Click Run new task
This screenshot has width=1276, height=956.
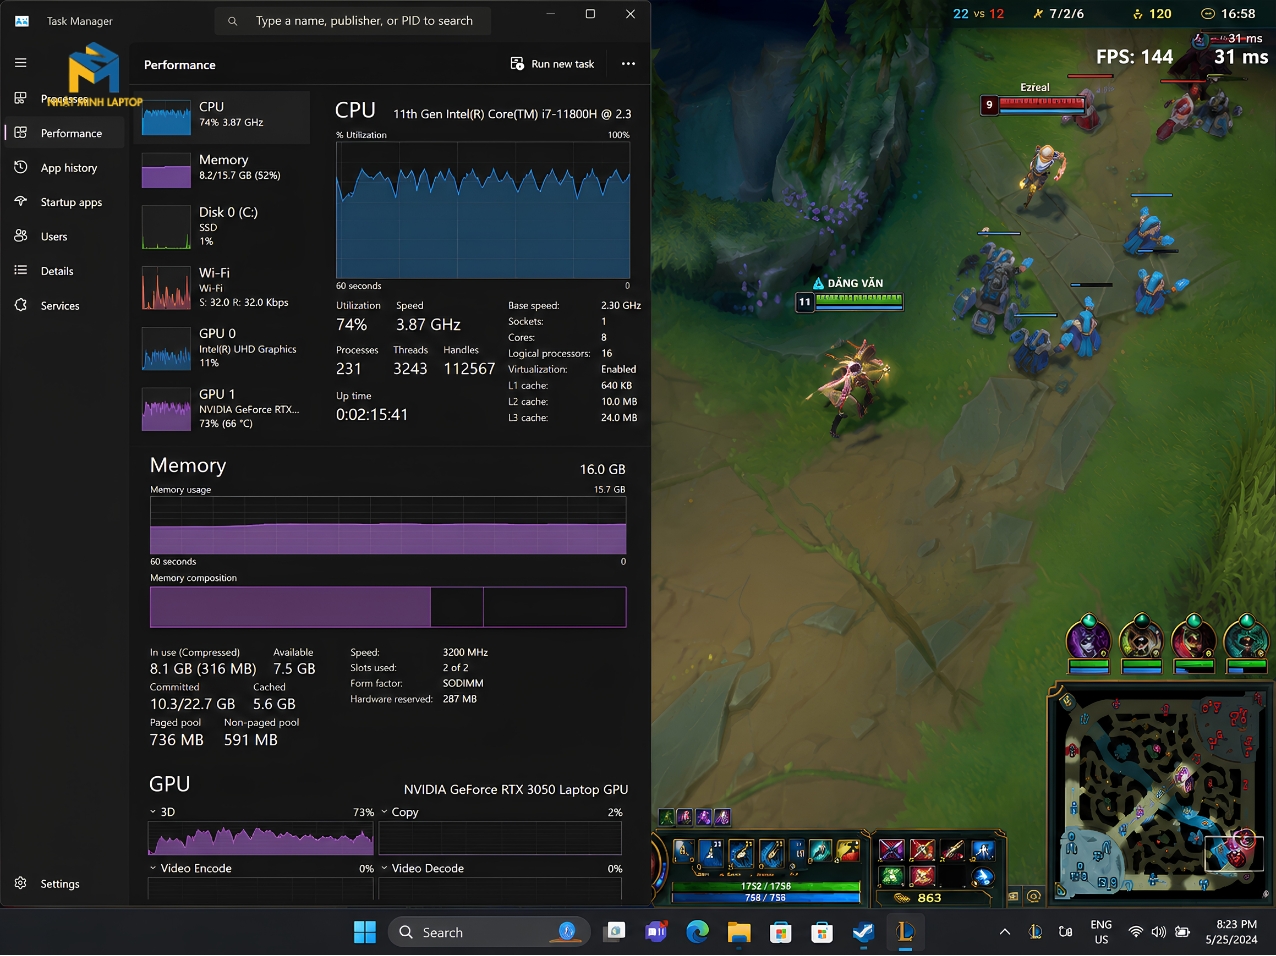552,64
